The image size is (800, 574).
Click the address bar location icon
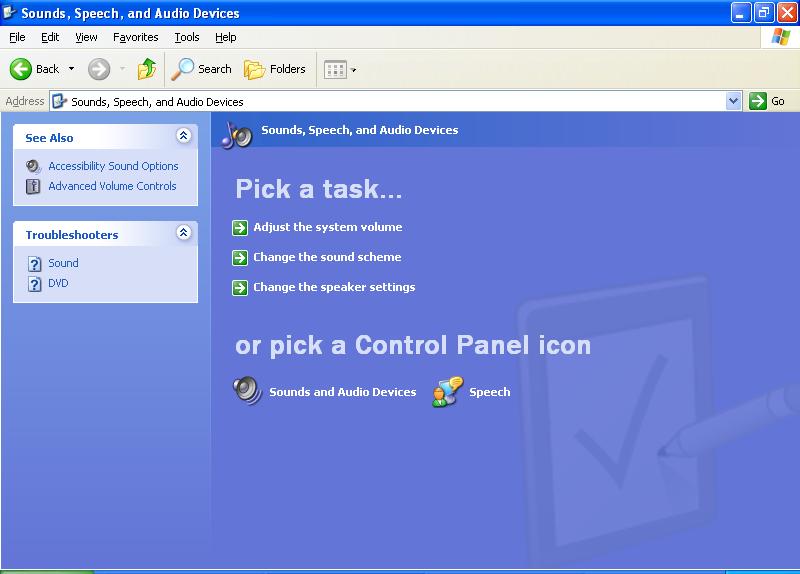[x=59, y=101]
